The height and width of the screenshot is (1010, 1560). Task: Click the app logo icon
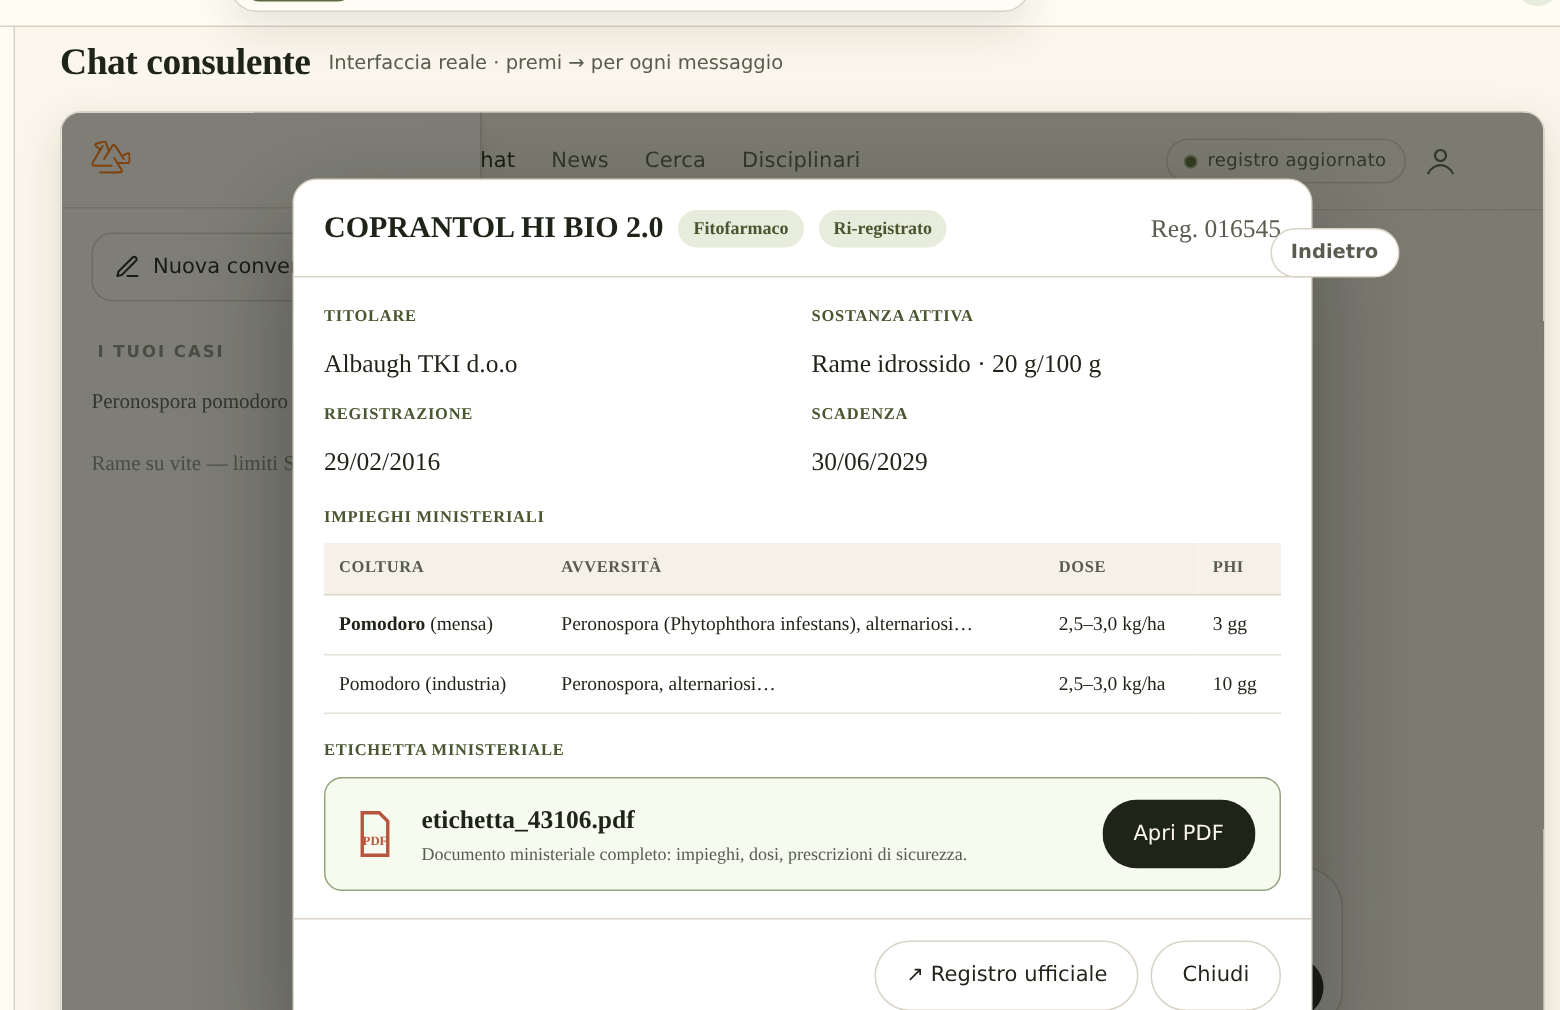(111, 157)
